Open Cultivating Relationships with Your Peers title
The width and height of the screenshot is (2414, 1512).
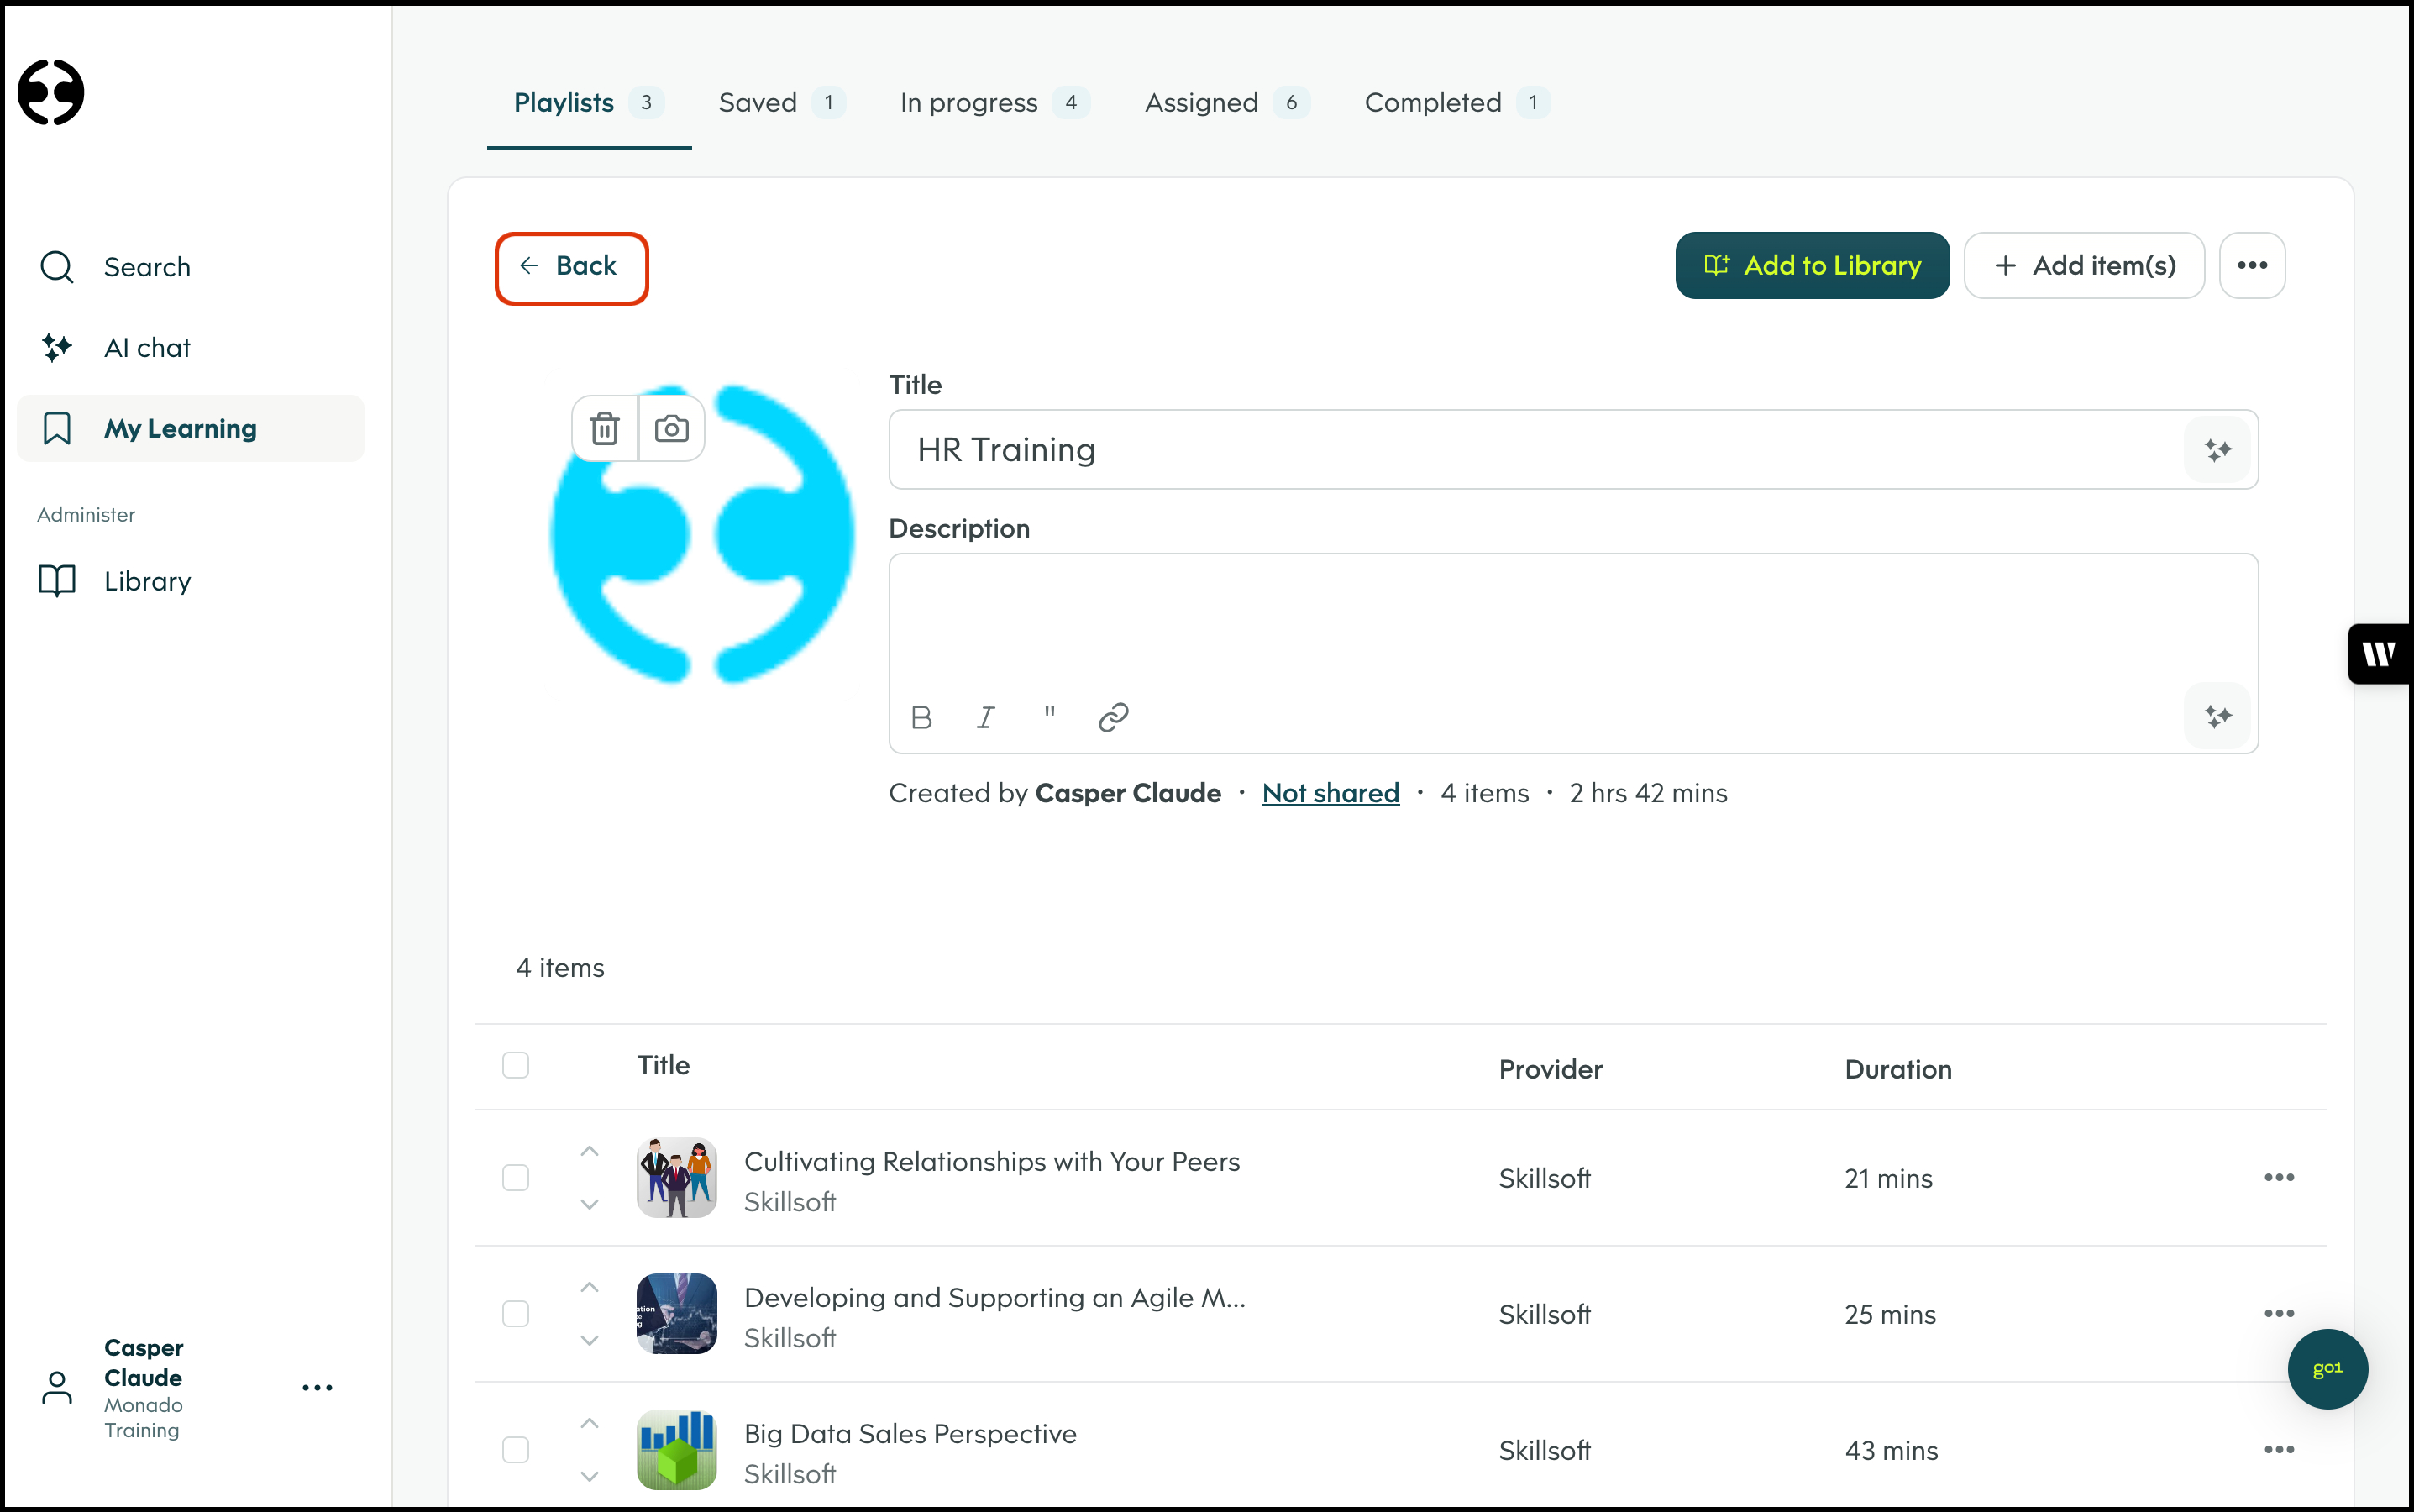pos(992,1162)
